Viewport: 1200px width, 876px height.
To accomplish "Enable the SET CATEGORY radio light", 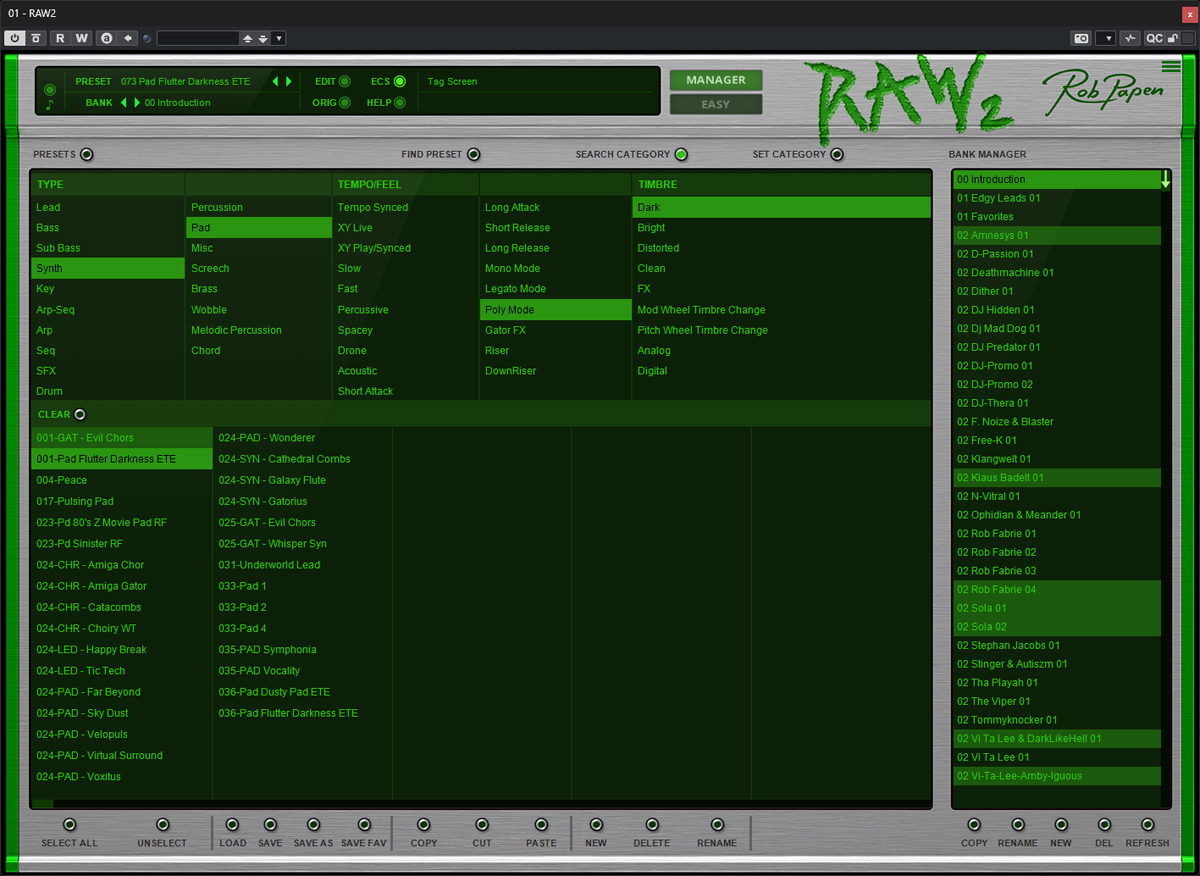I will click(x=837, y=154).
